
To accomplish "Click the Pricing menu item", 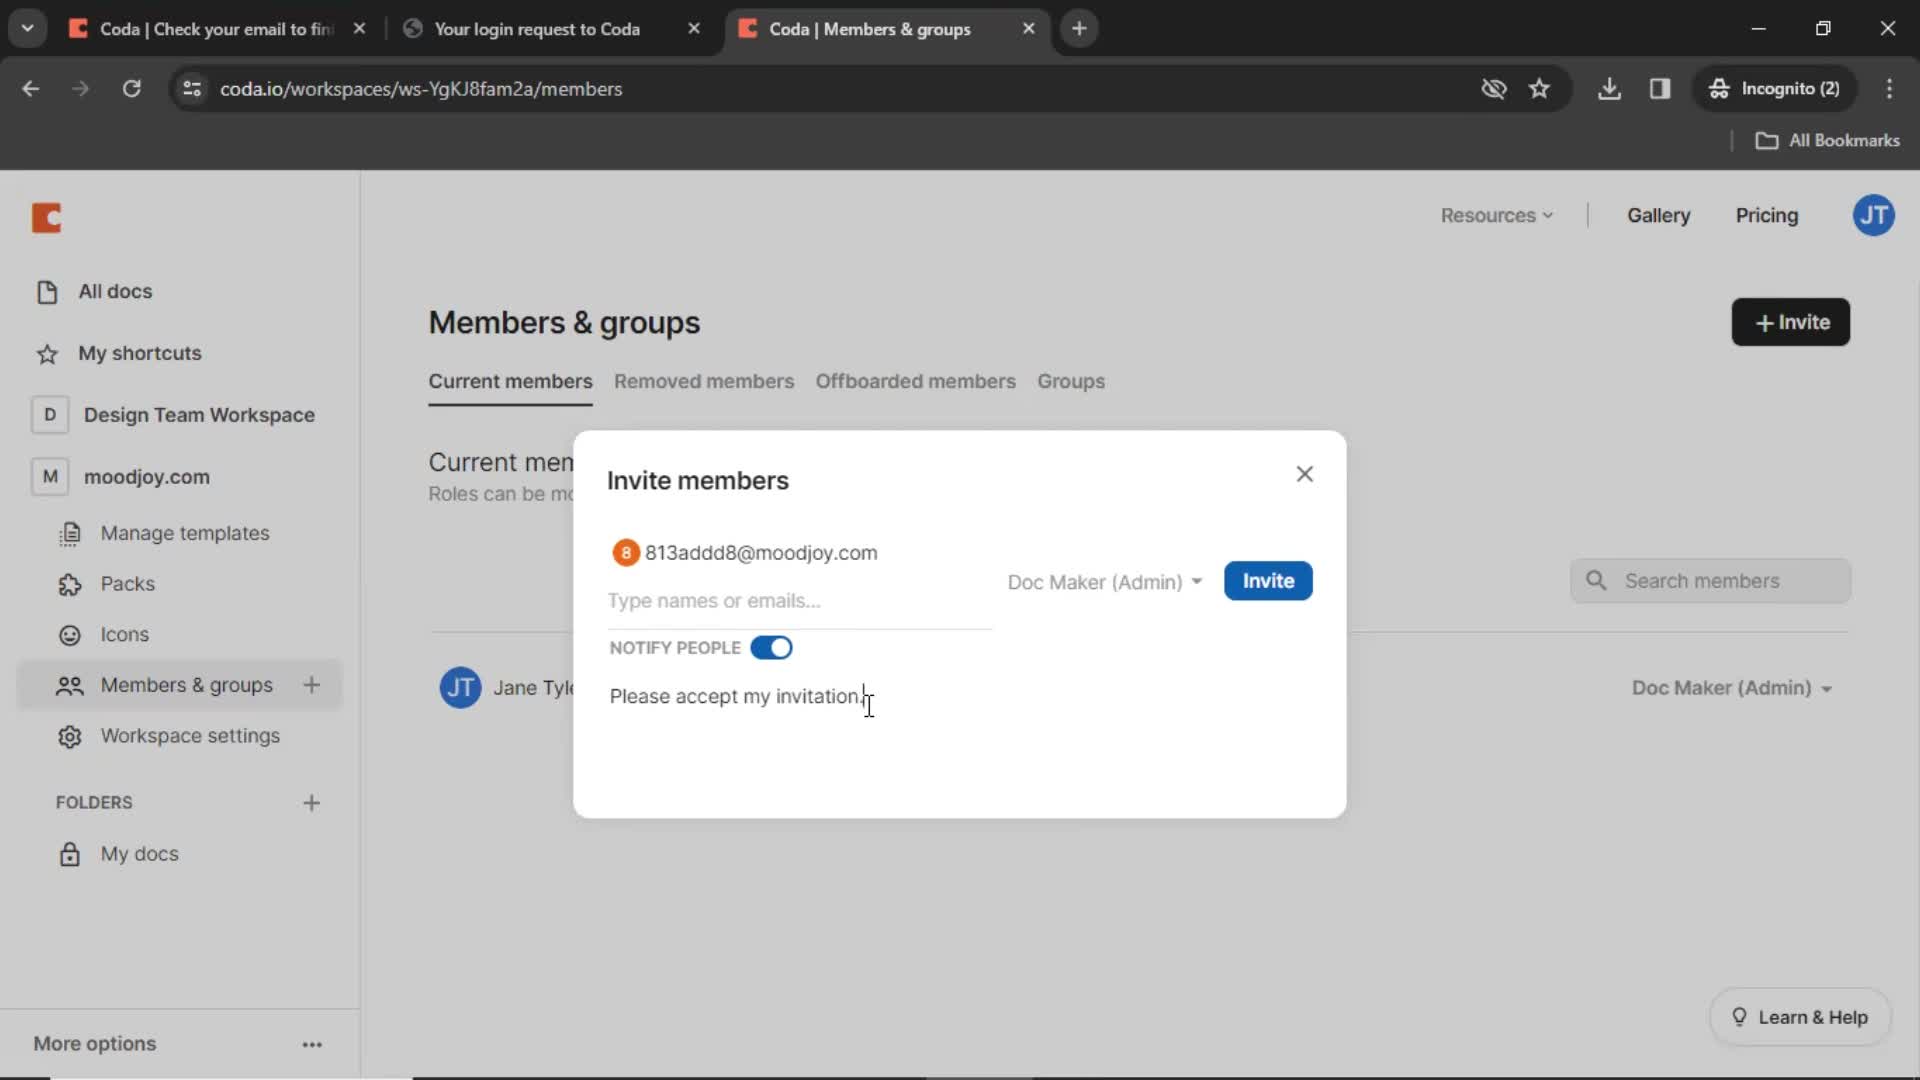I will pyautogui.click(x=1766, y=215).
